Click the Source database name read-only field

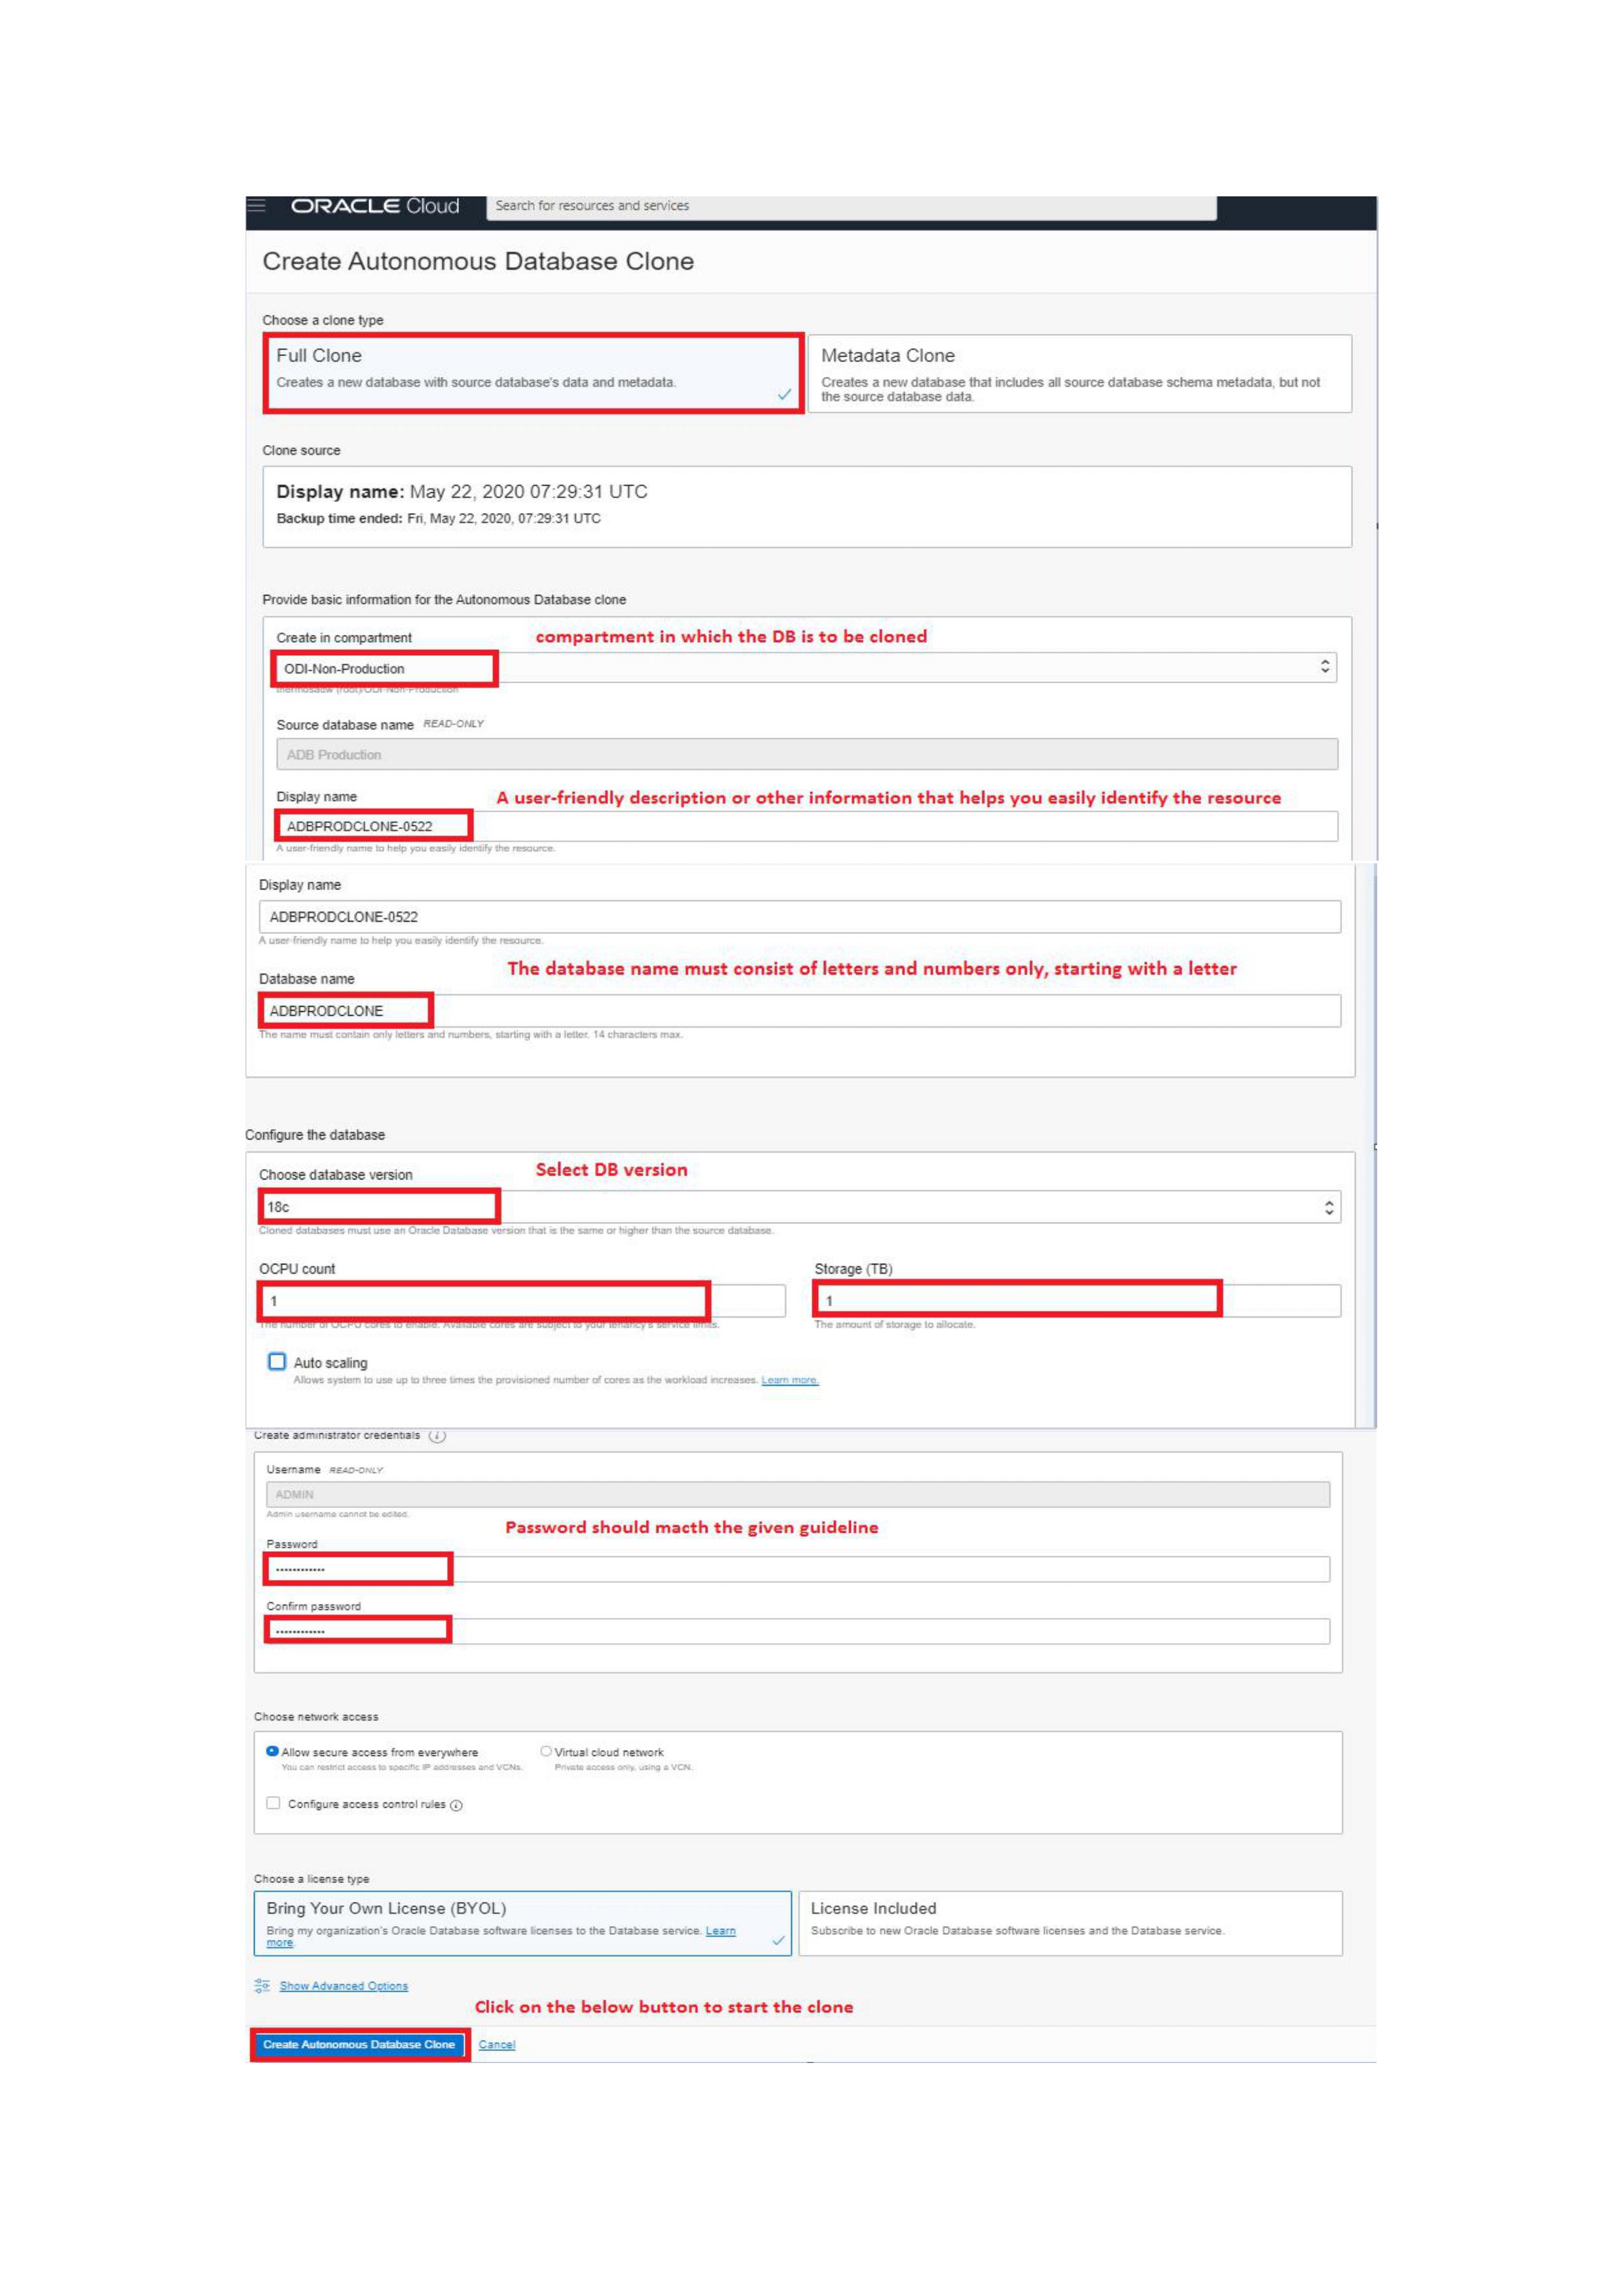807,755
